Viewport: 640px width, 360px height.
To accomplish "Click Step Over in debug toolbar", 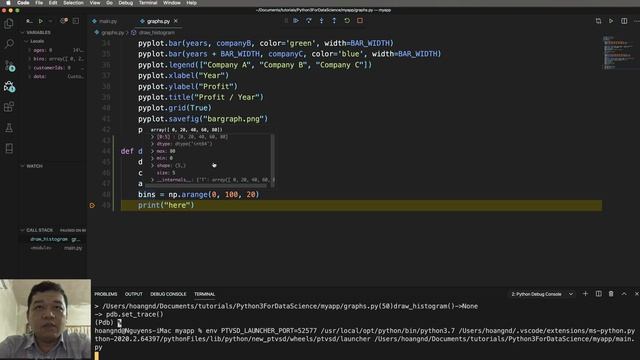I will pos(309,21).
